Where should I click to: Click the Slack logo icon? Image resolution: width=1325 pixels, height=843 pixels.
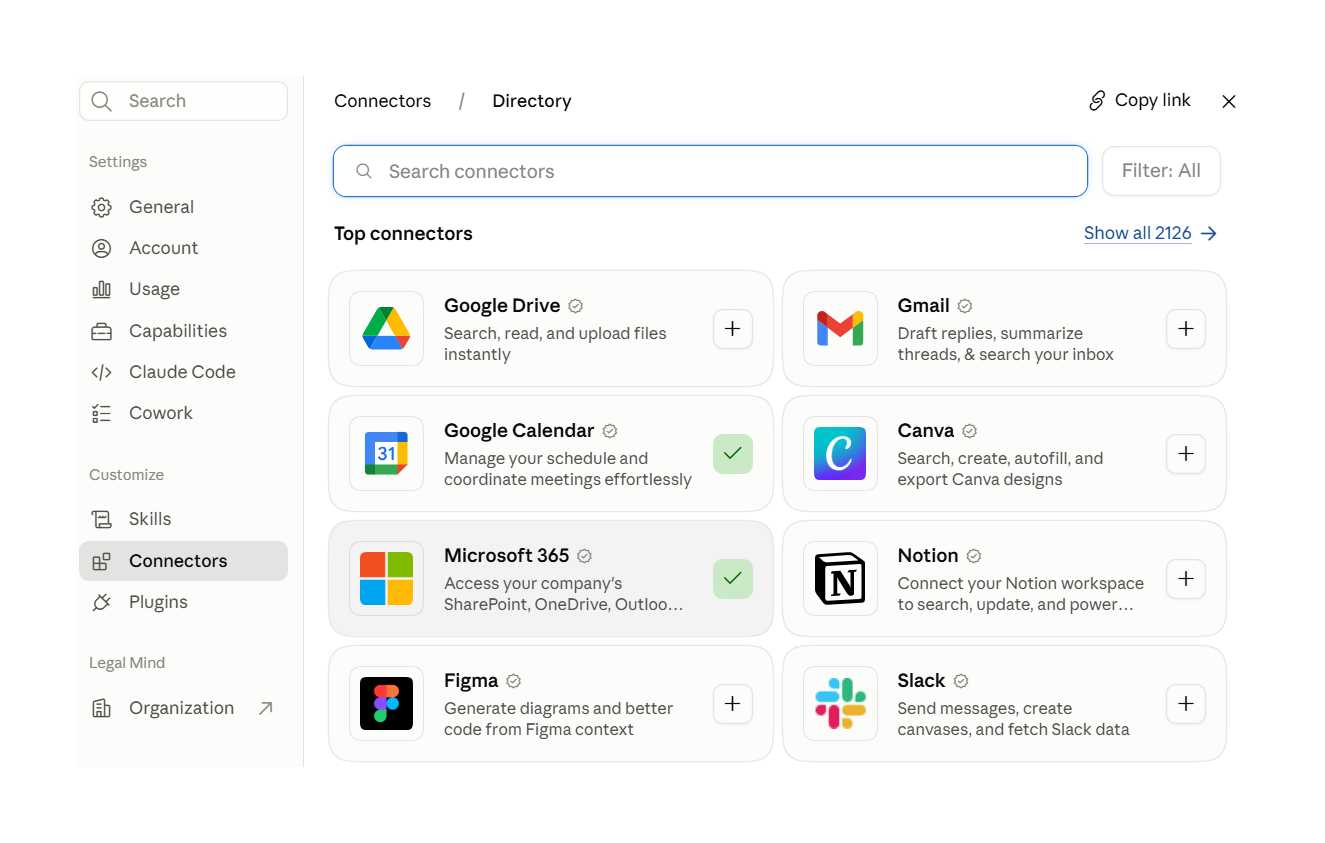[x=840, y=704]
